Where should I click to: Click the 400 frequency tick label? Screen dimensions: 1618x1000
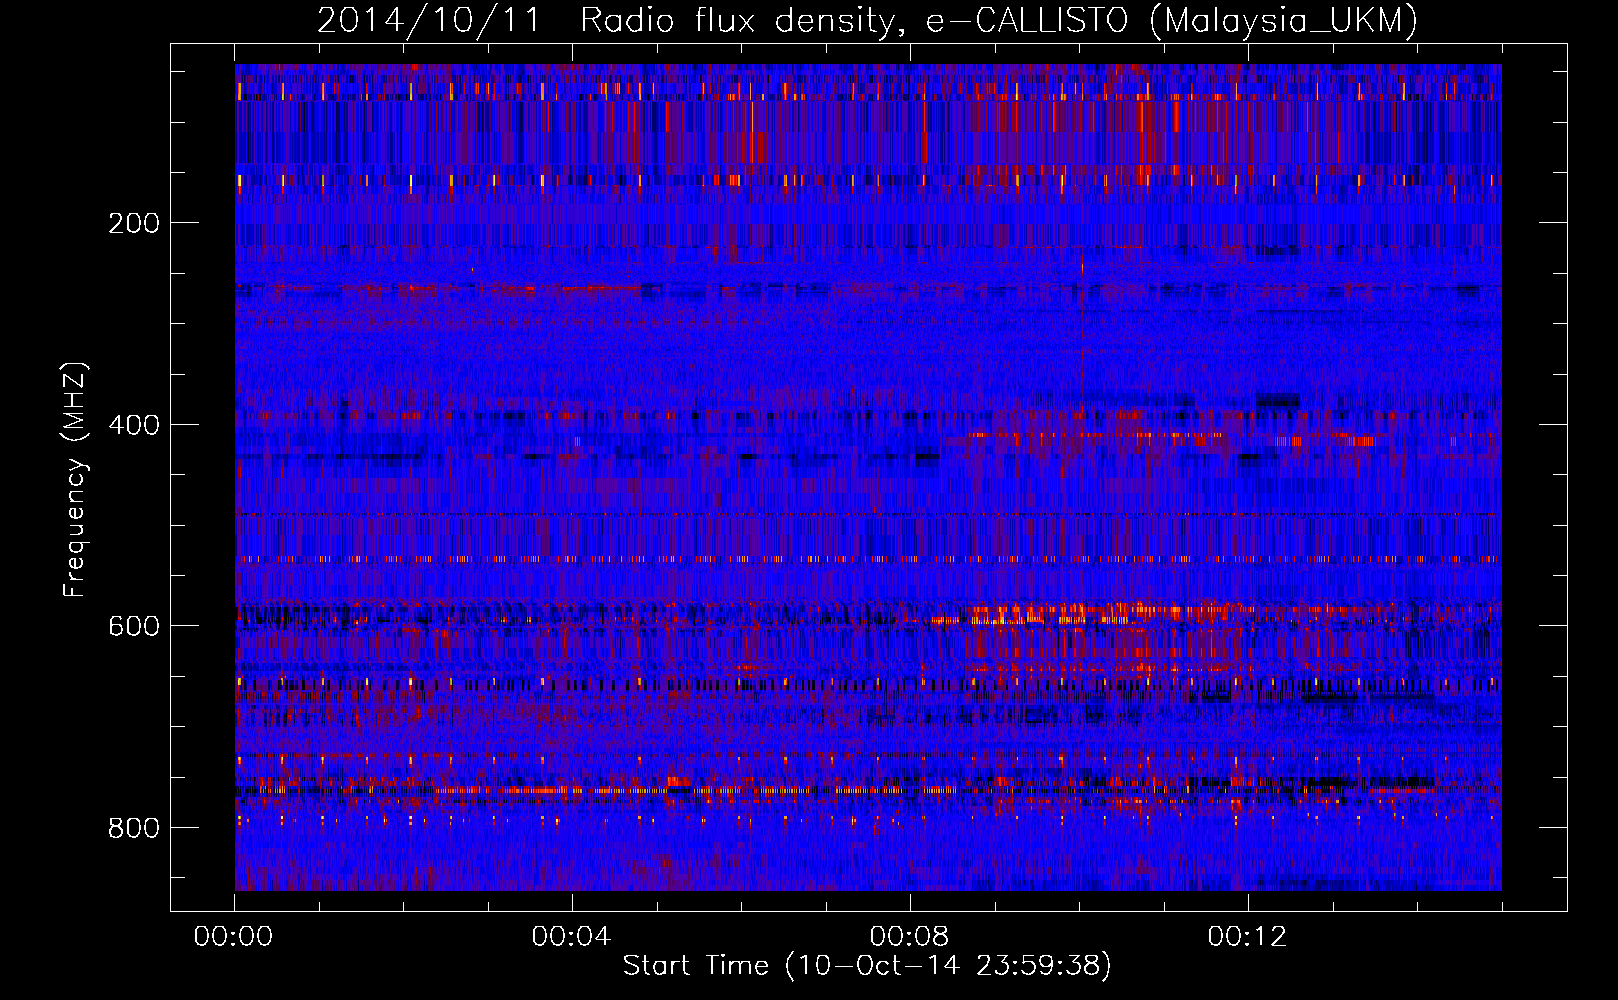coord(133,425)
